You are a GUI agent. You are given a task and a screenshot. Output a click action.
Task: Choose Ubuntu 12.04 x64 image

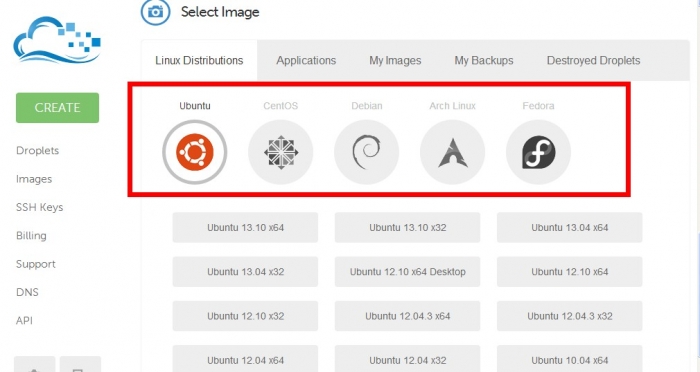point(246,359)
